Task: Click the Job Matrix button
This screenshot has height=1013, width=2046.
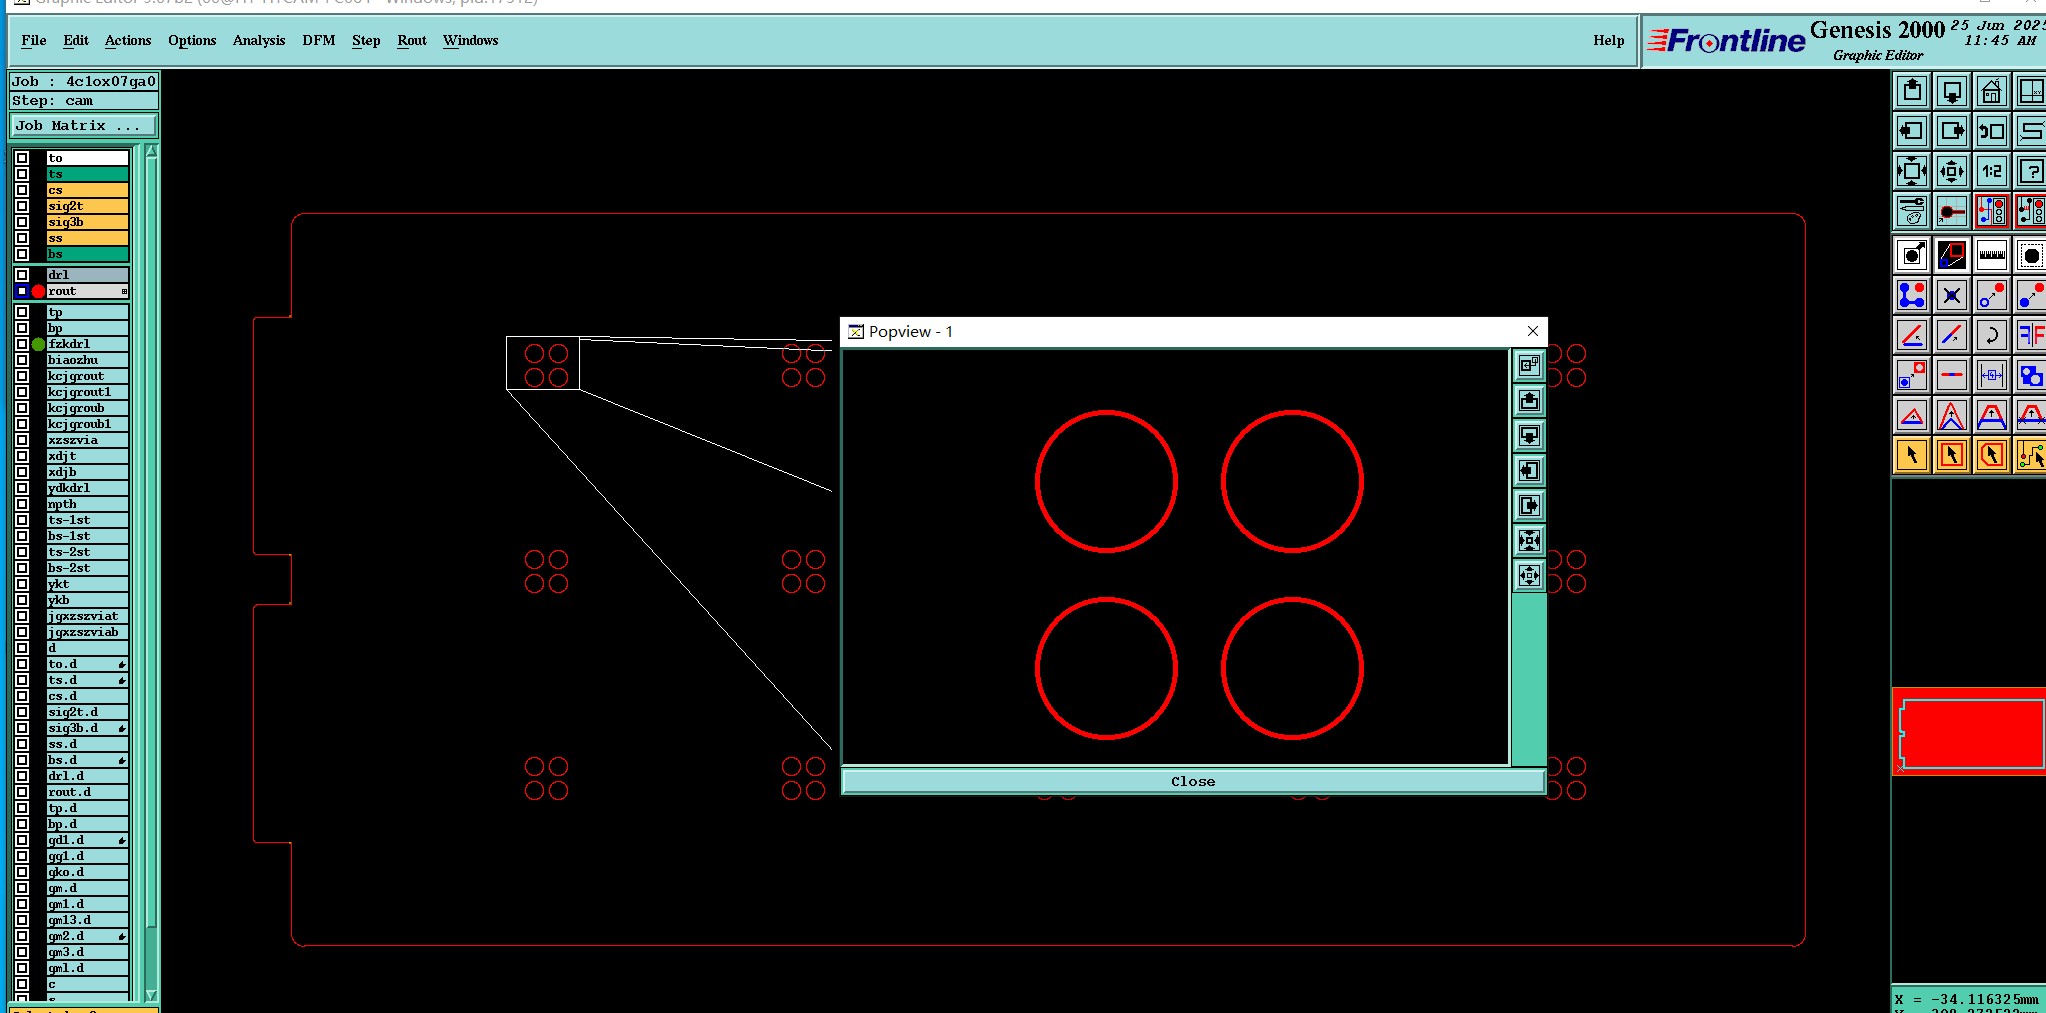Action: click(x=84, y=125)
